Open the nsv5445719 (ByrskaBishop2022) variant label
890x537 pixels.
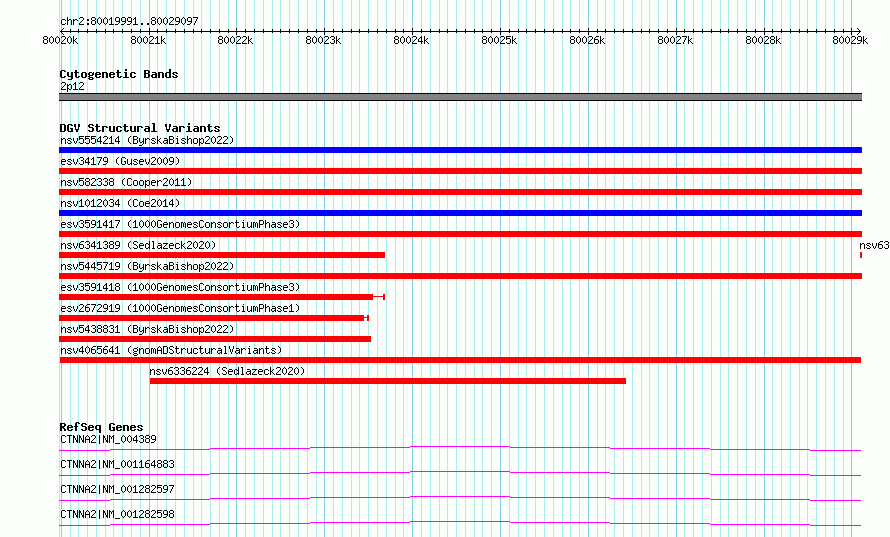point(147,266)
